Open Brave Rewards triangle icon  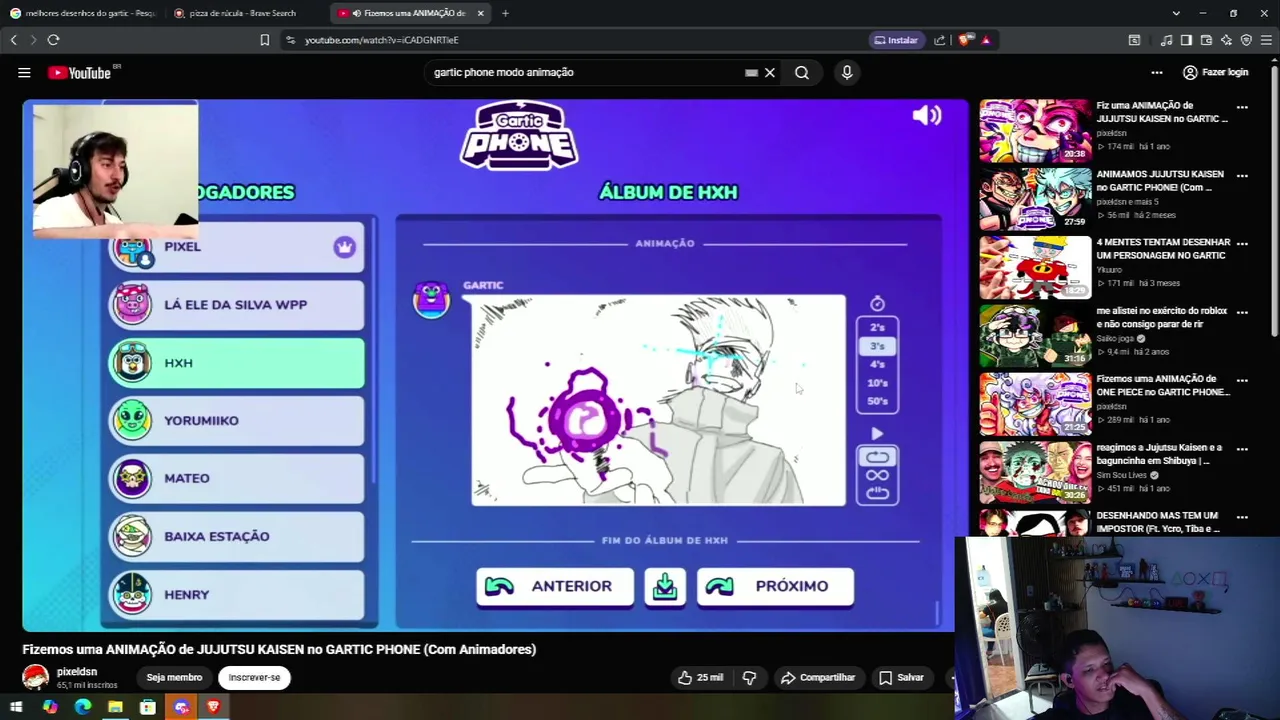click(x=986, y=40)
